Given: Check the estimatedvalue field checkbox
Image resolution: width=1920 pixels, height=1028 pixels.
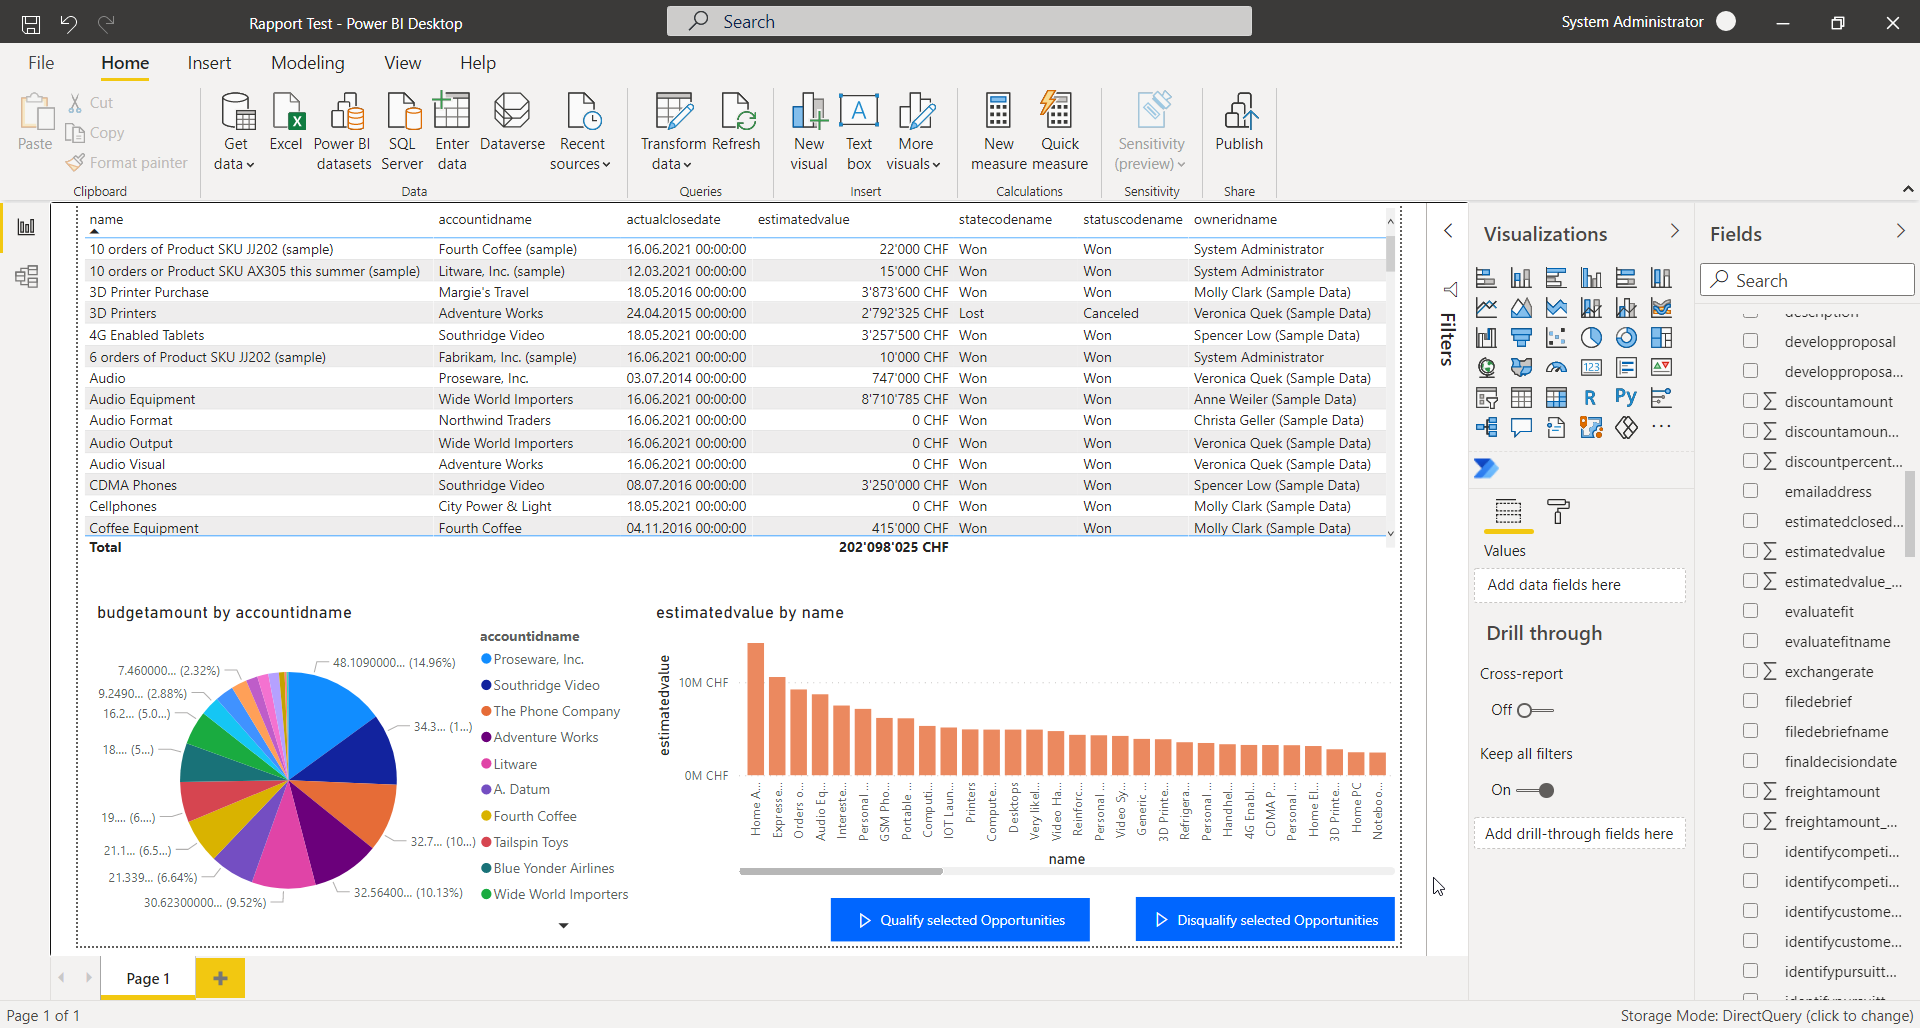Looking at the screenshot, I should click(x=1750, y=551).
